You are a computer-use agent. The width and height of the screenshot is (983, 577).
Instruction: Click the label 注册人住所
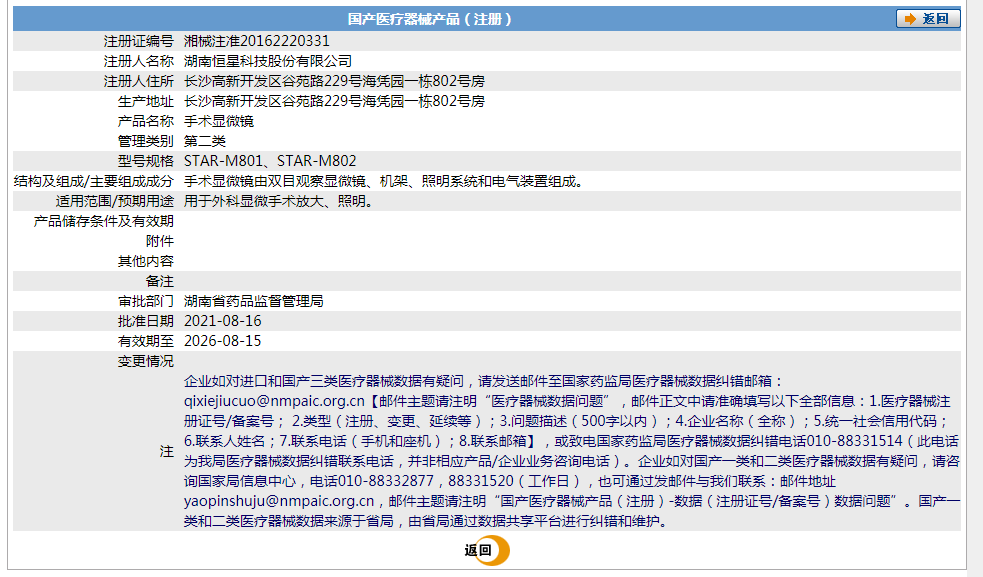click(x=139, y=82)
